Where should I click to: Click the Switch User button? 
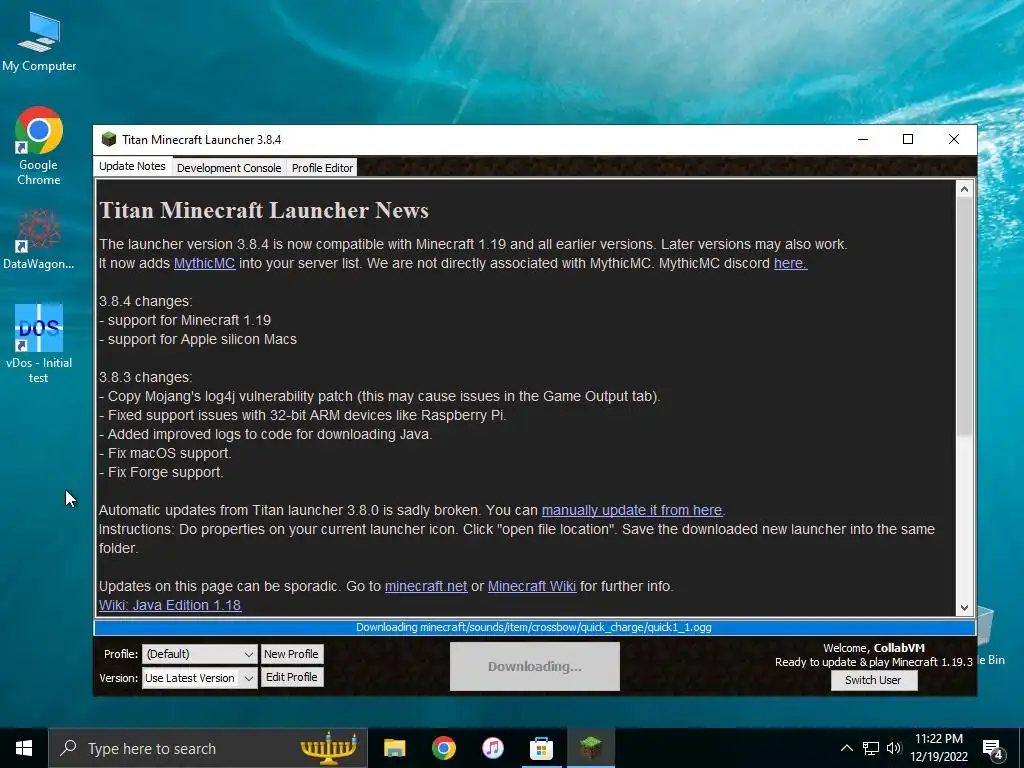873,680
